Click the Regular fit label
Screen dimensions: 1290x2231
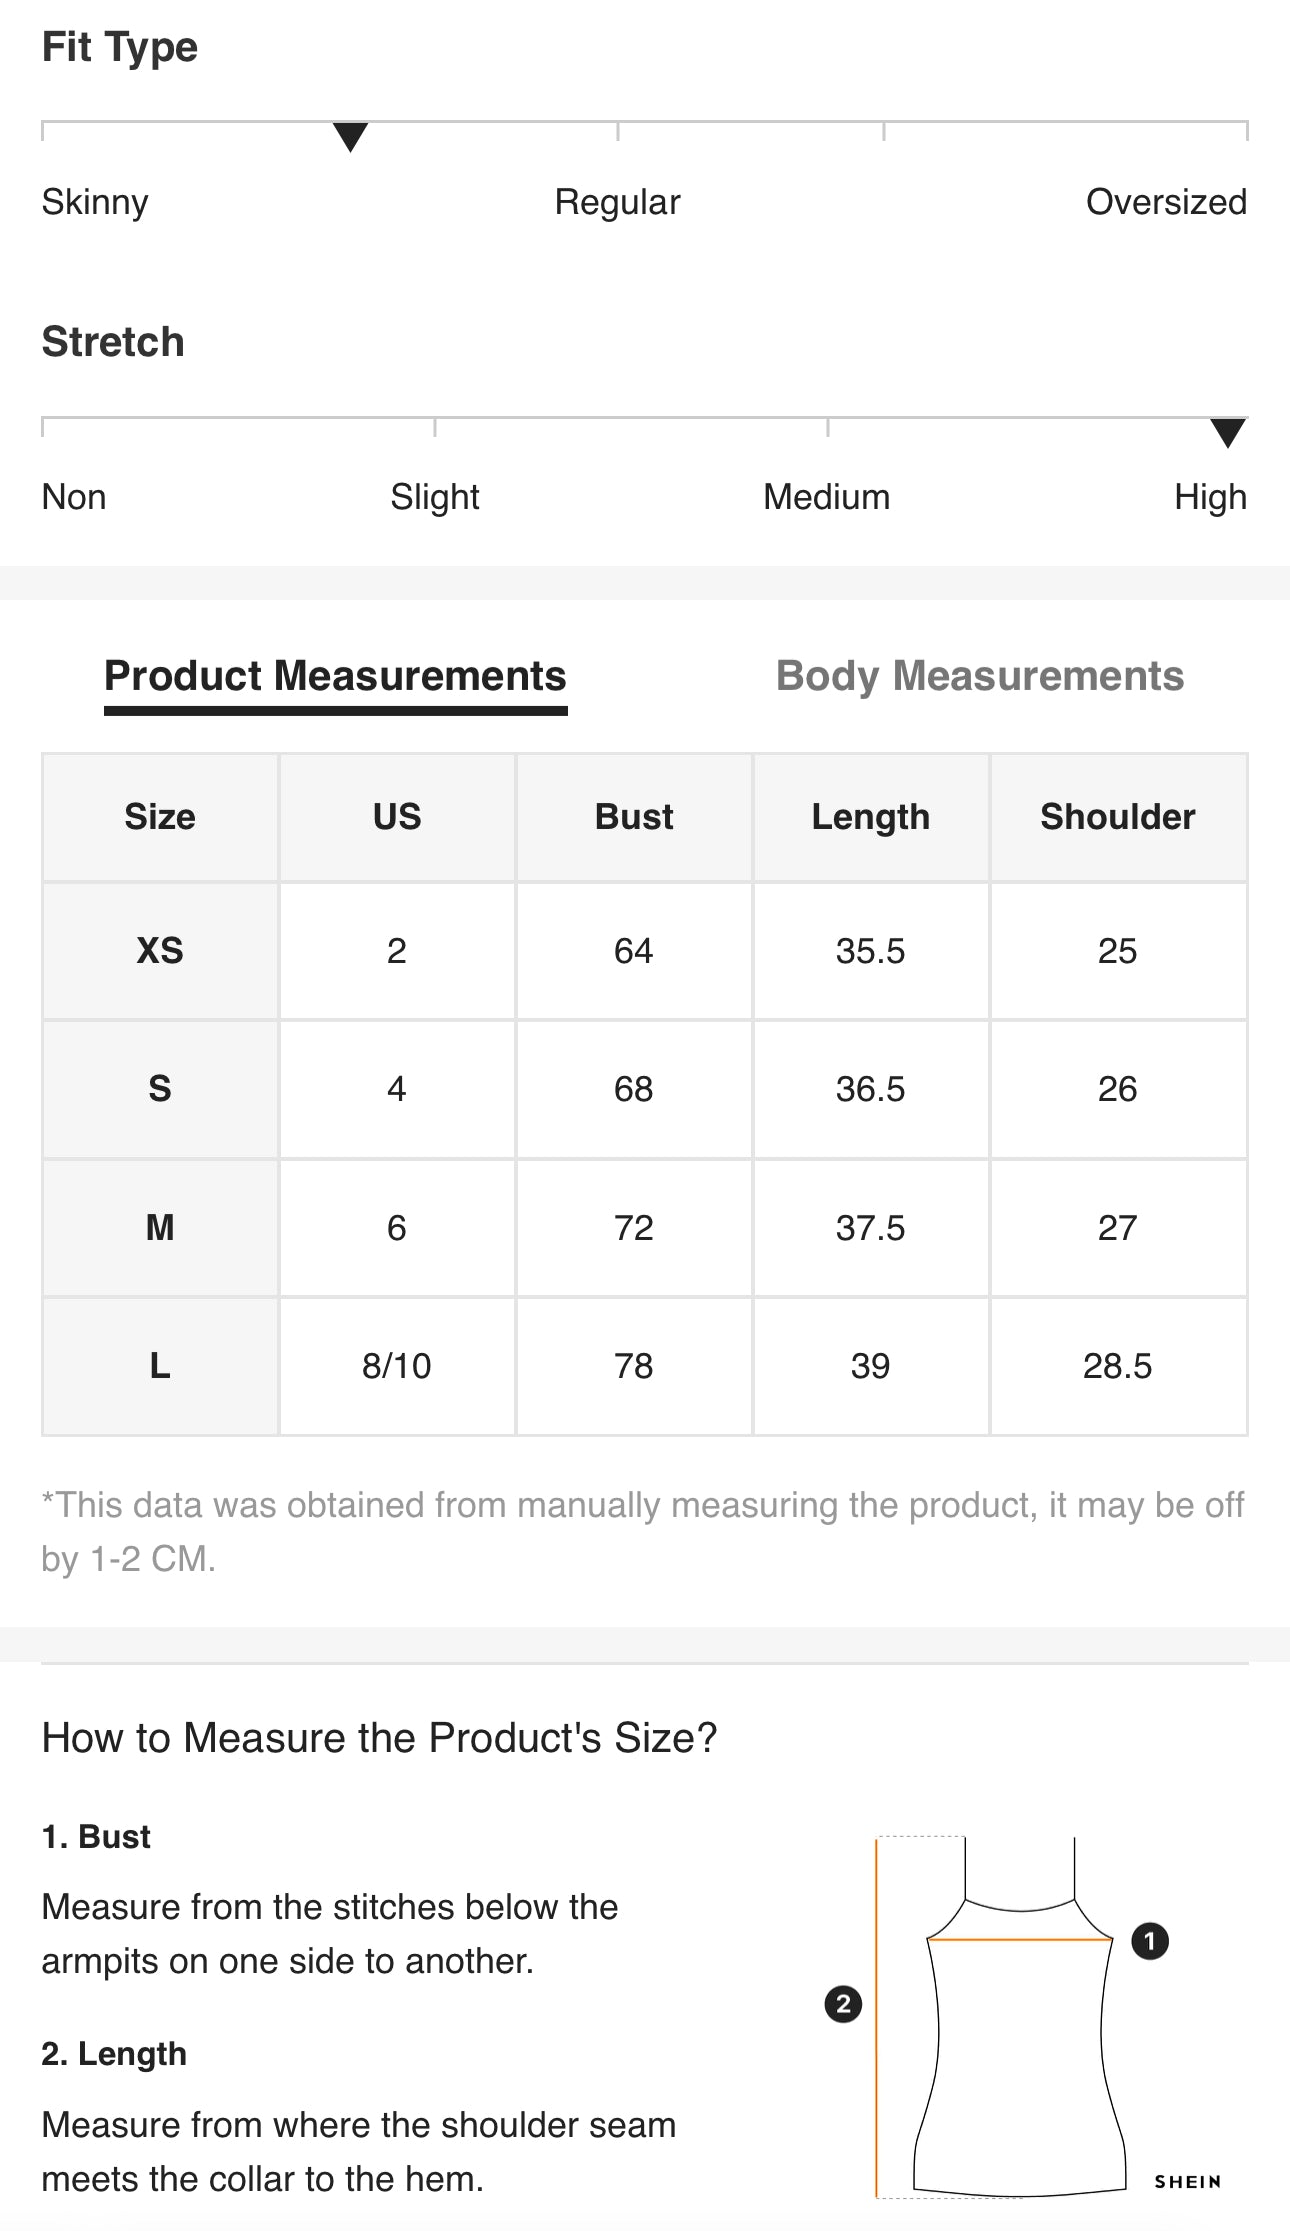(617, 202)
